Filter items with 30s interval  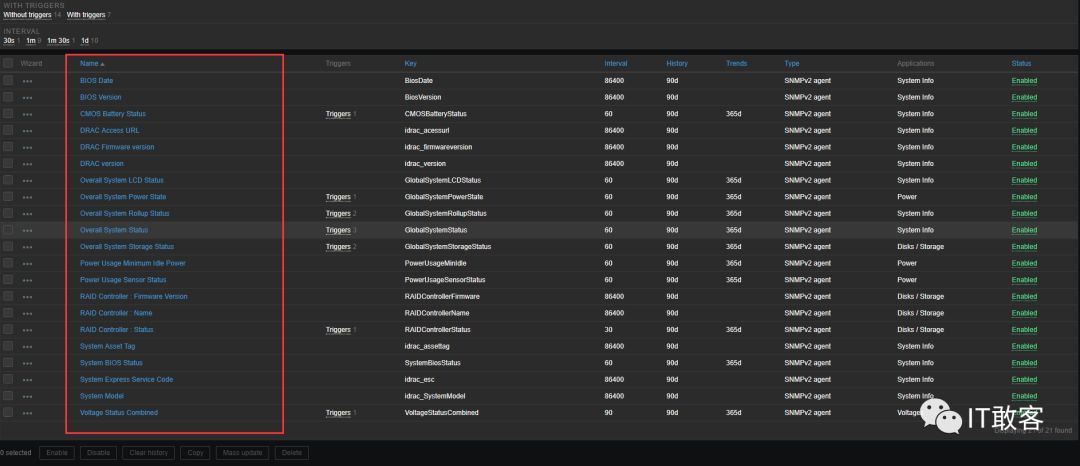[x=9, y=41]
